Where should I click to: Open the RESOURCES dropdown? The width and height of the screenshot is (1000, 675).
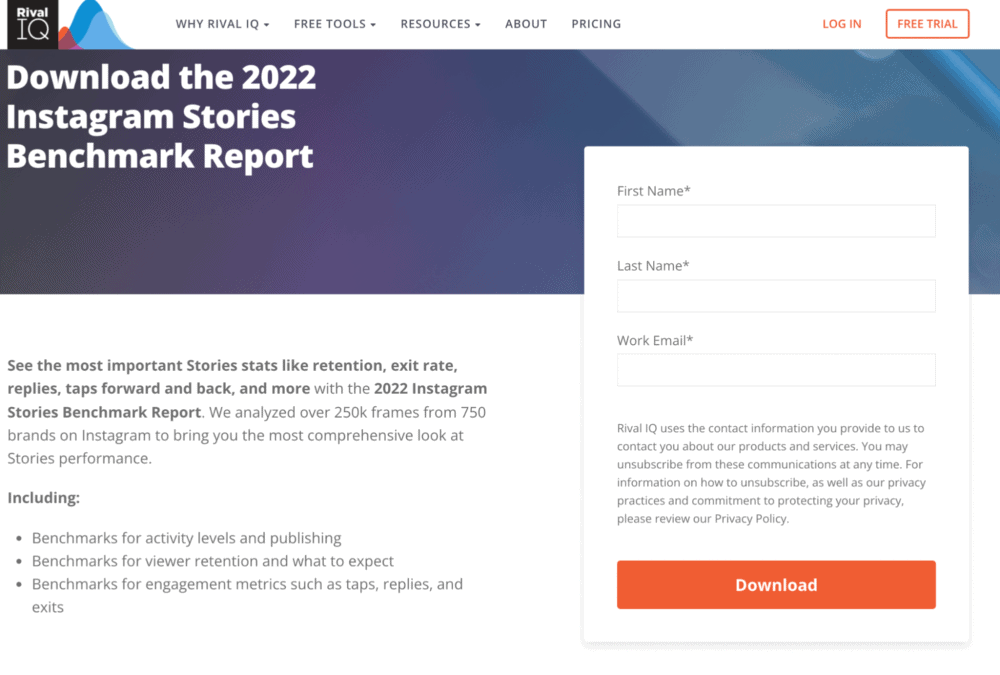[435, 23]
